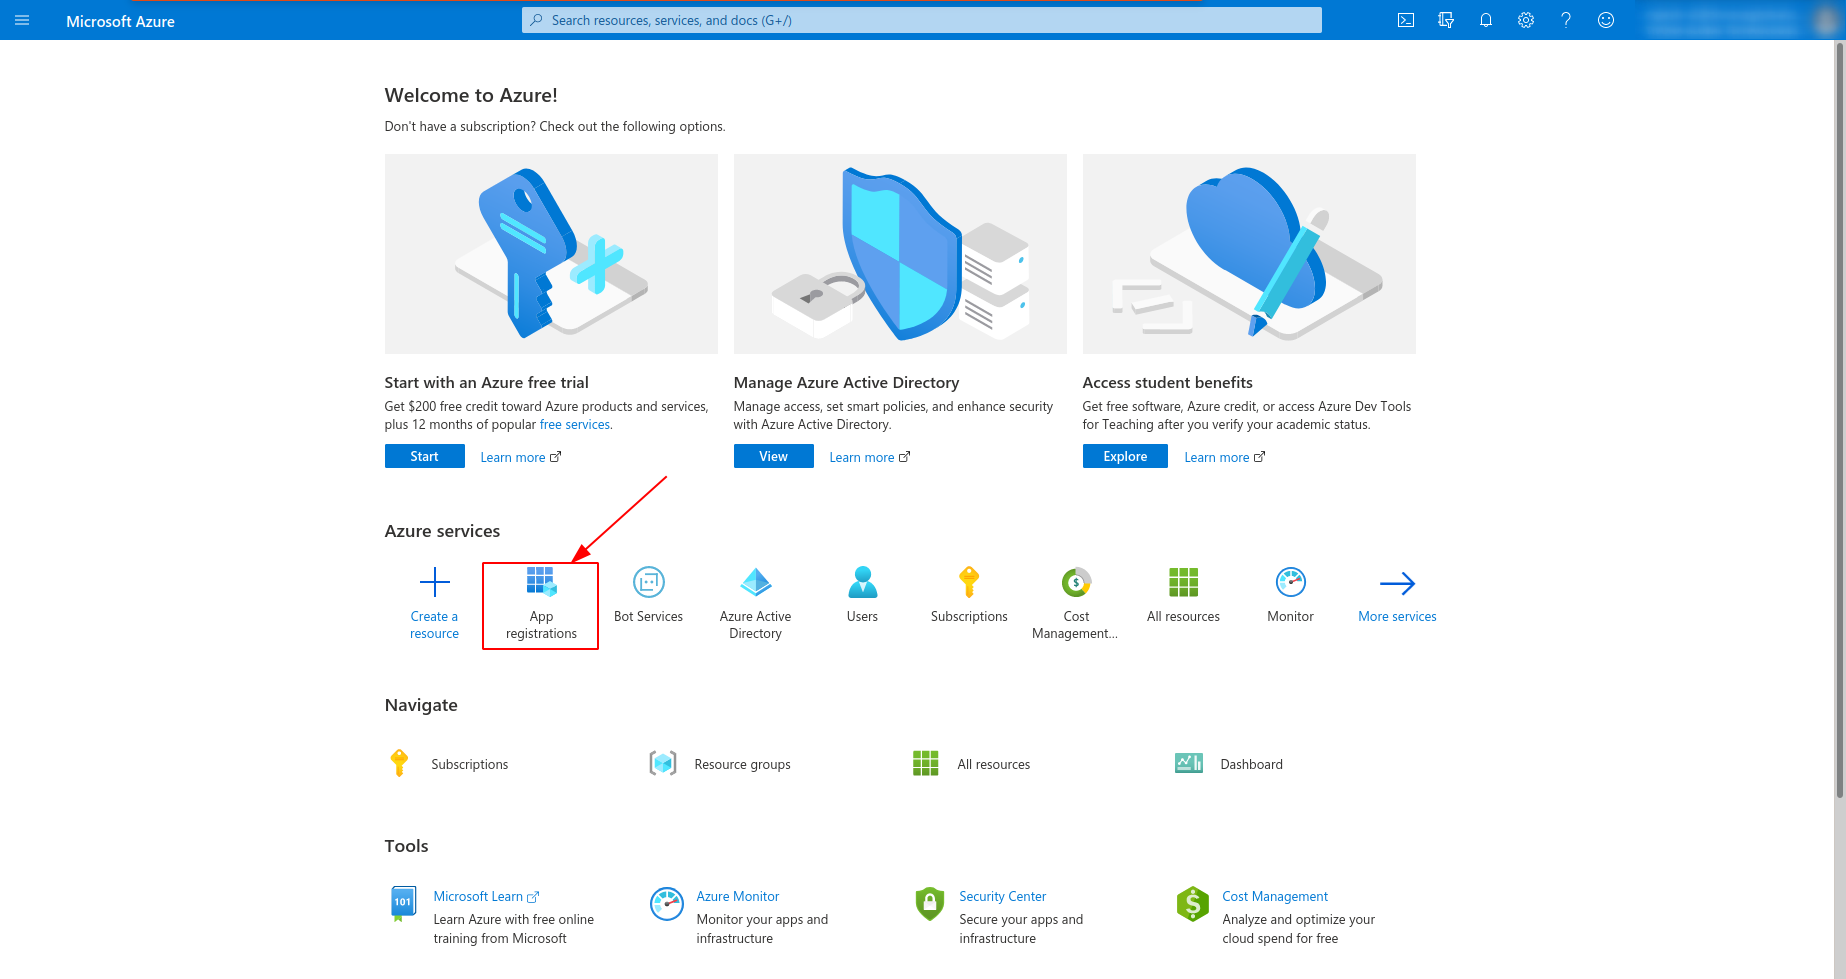1846x979 pixels.
Task: Focus the Search resources, services, and docs box
Action: (922, 20)
